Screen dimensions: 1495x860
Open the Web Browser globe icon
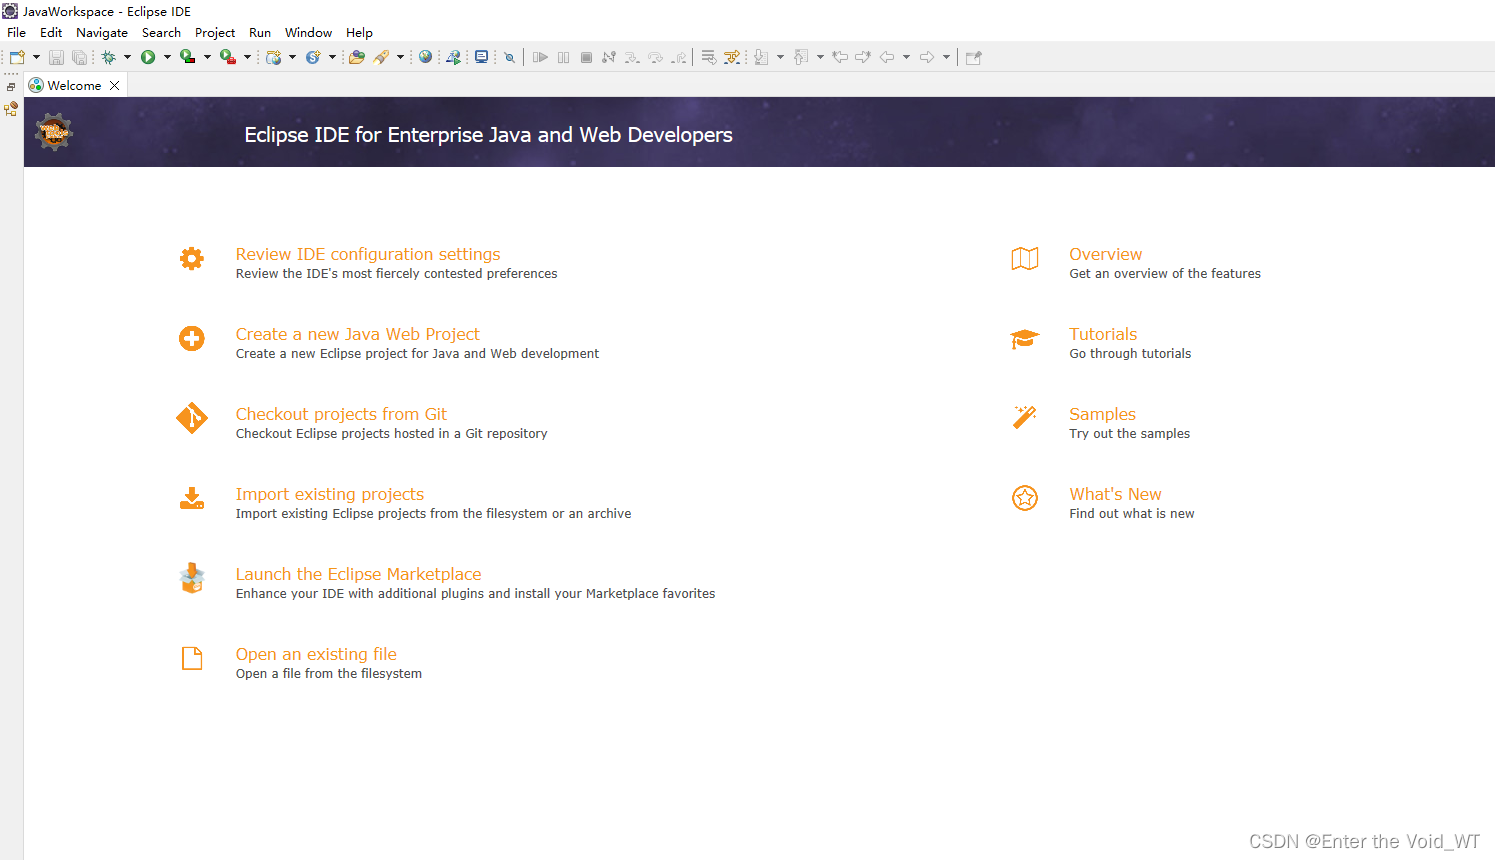(x=425, y=57)
